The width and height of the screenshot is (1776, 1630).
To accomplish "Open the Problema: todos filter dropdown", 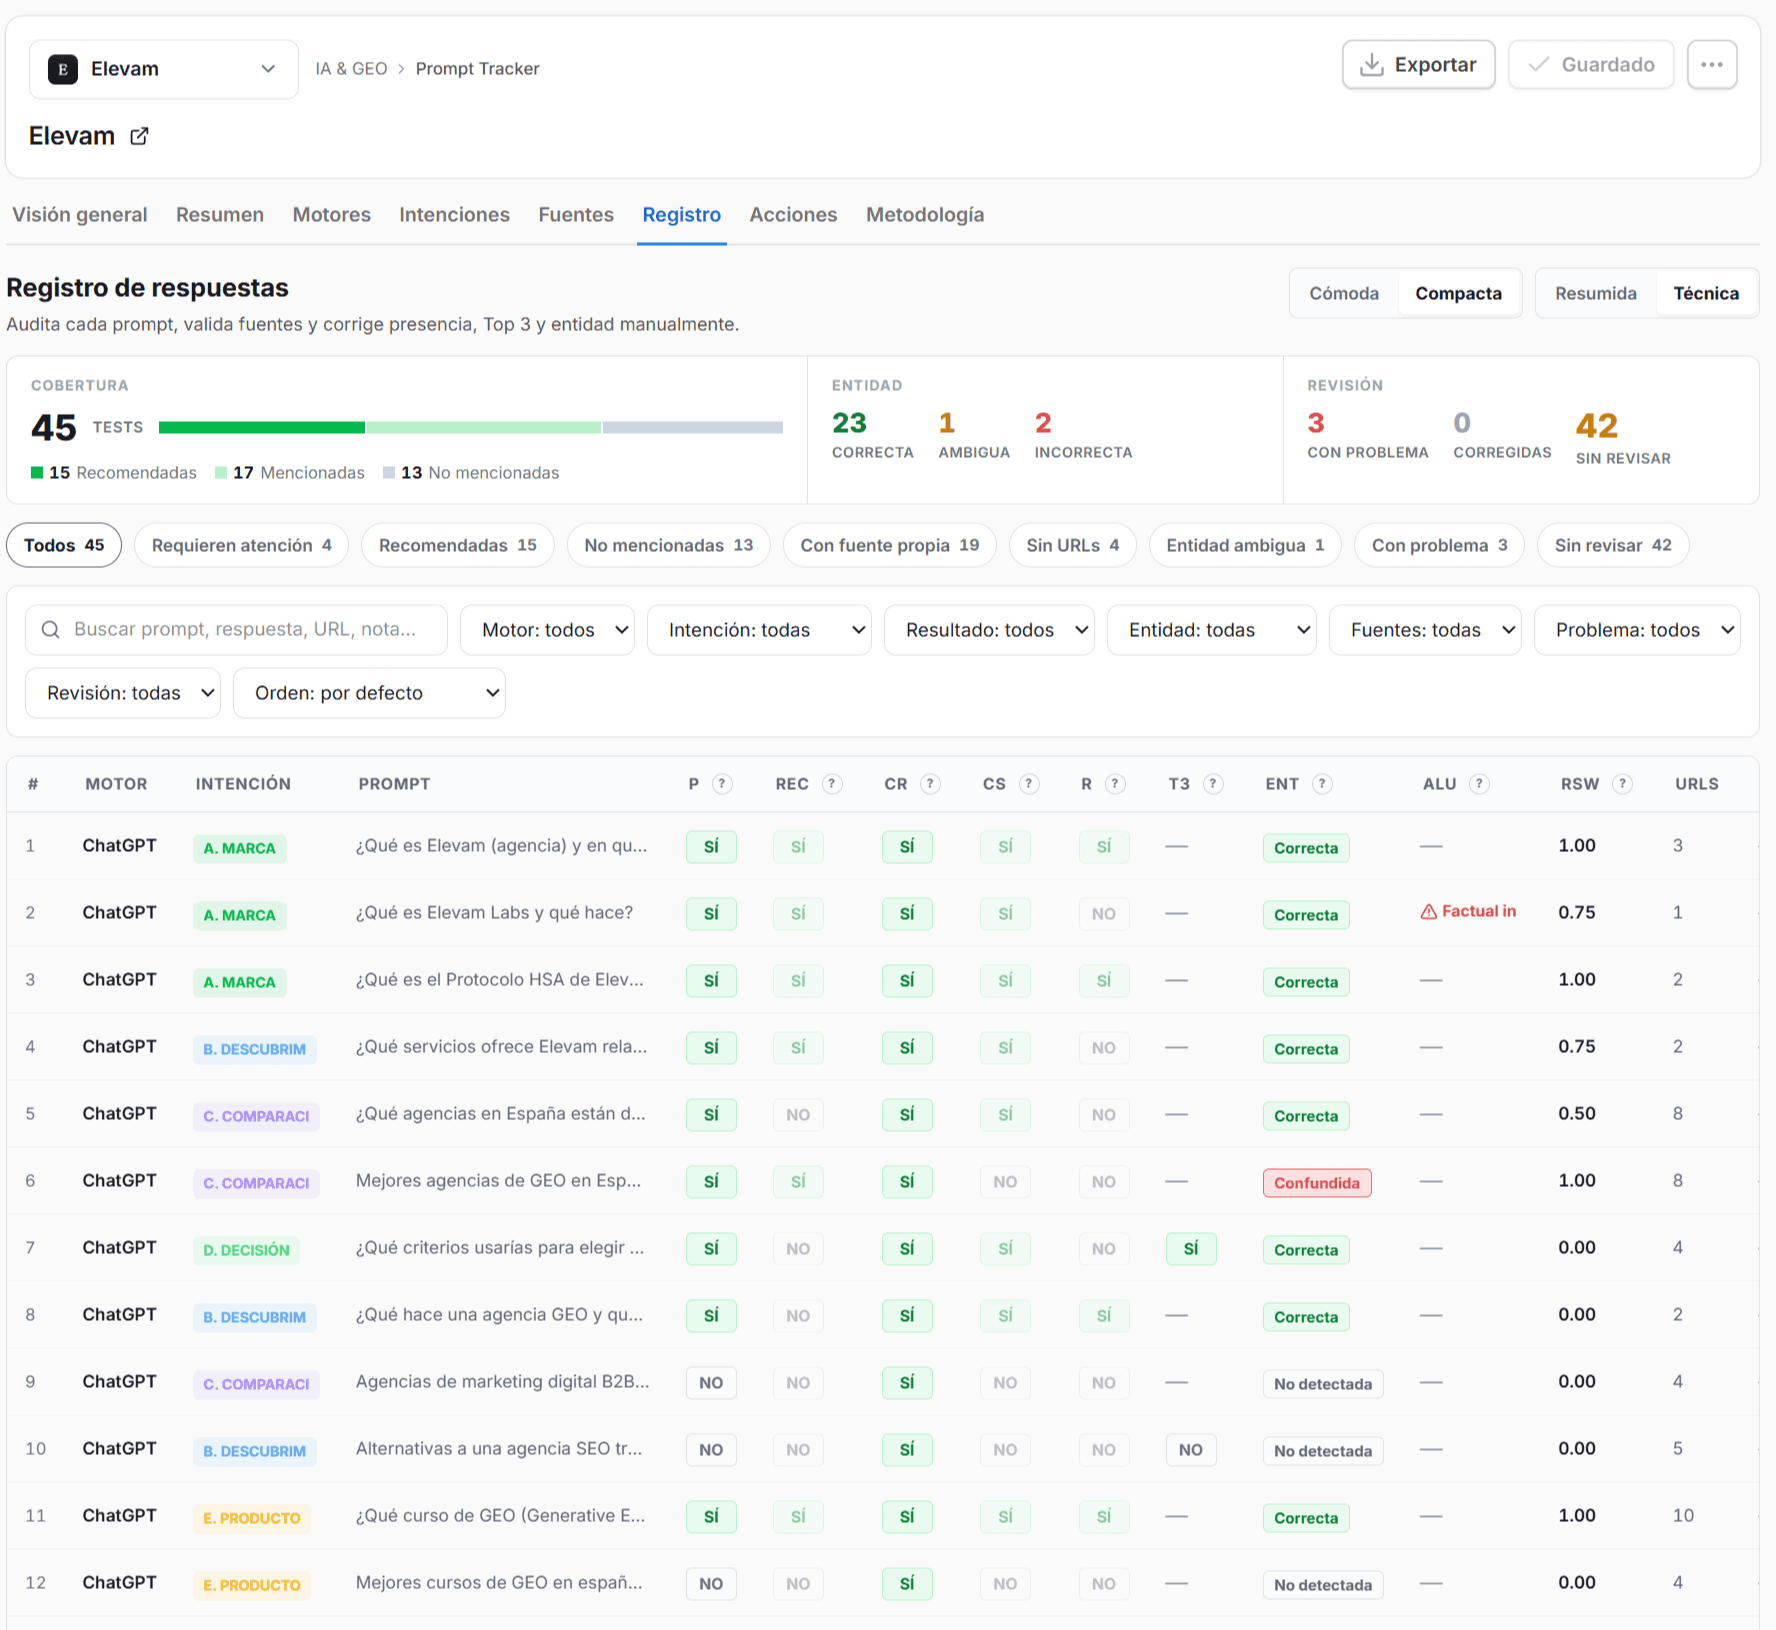I will 1637,630.
